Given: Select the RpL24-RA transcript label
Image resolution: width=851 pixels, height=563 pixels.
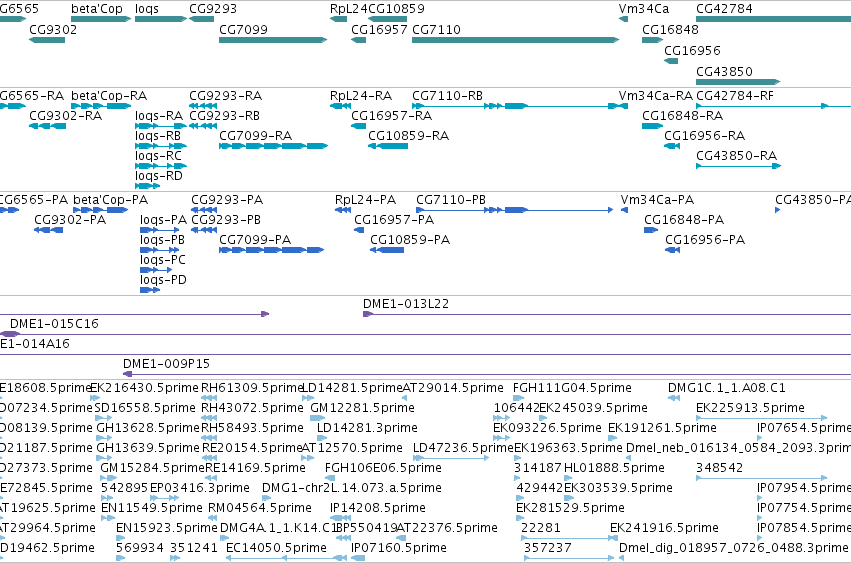Looking at the screenshot, I should 360,96.
